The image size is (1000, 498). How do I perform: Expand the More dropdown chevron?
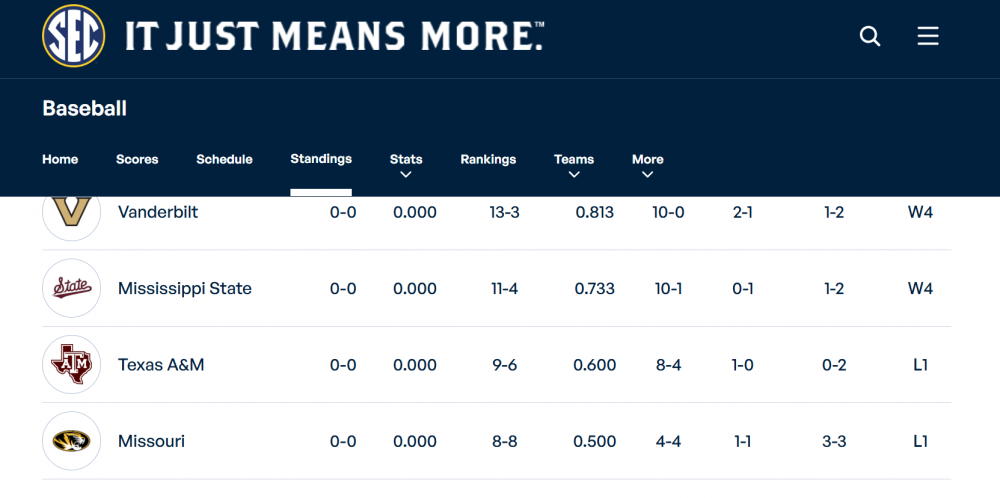point(647,175)
